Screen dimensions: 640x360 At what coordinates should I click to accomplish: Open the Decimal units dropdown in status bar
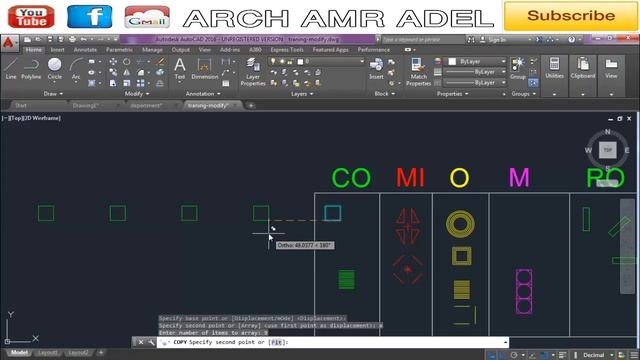click(x=598, y=355)
